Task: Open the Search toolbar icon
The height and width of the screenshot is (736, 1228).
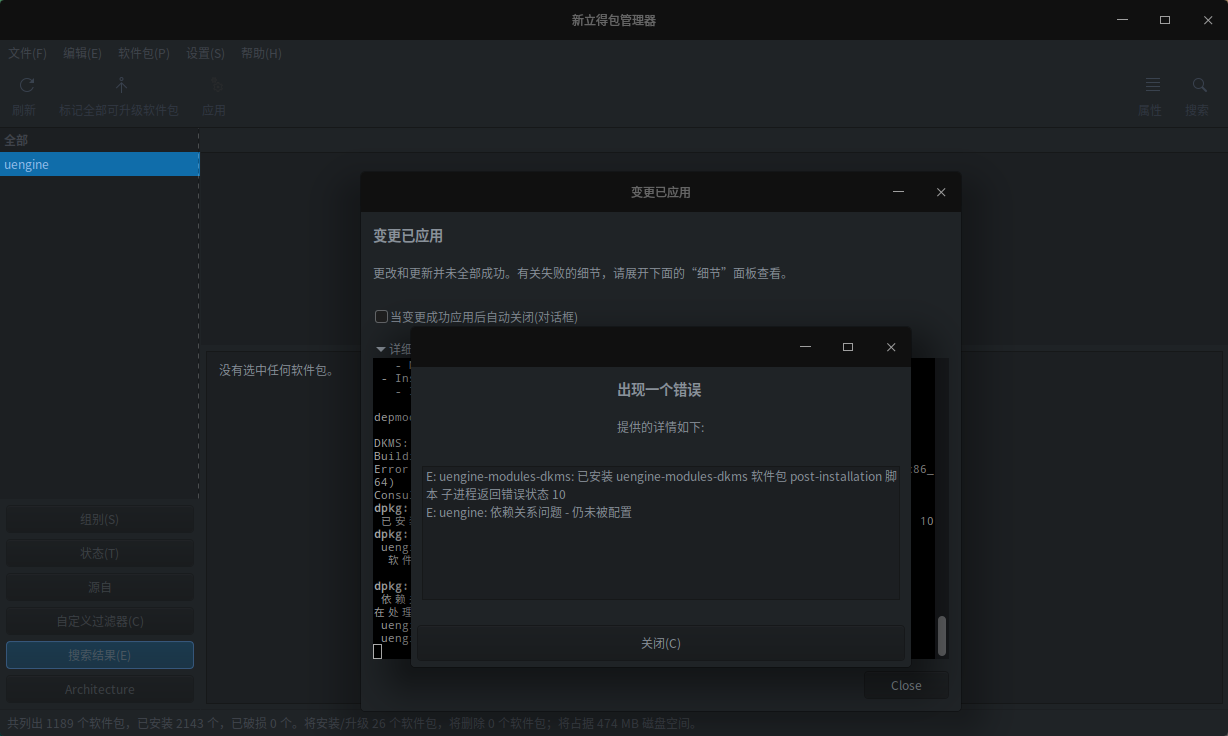Action: coord(1198,85)
